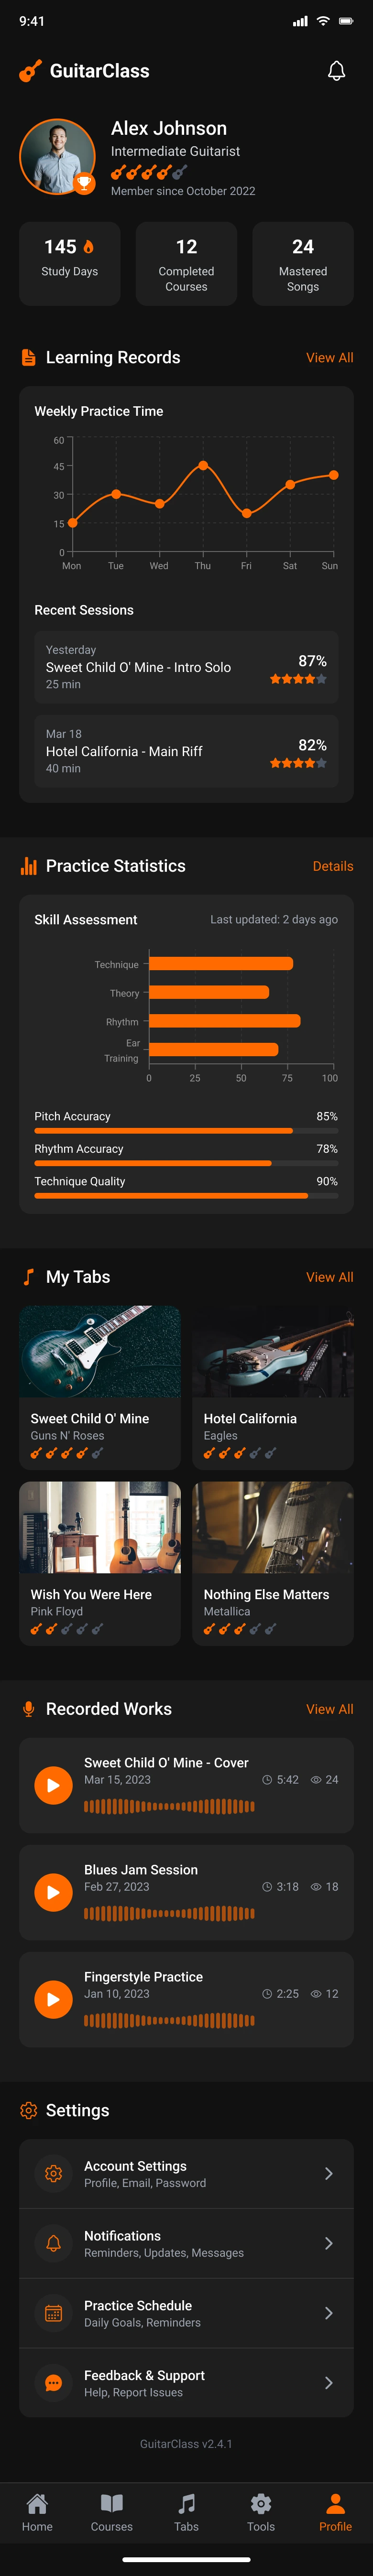Screen dimensions: 373x2576
Task: Go to the Tools tab
Action: click(261, 2511)
